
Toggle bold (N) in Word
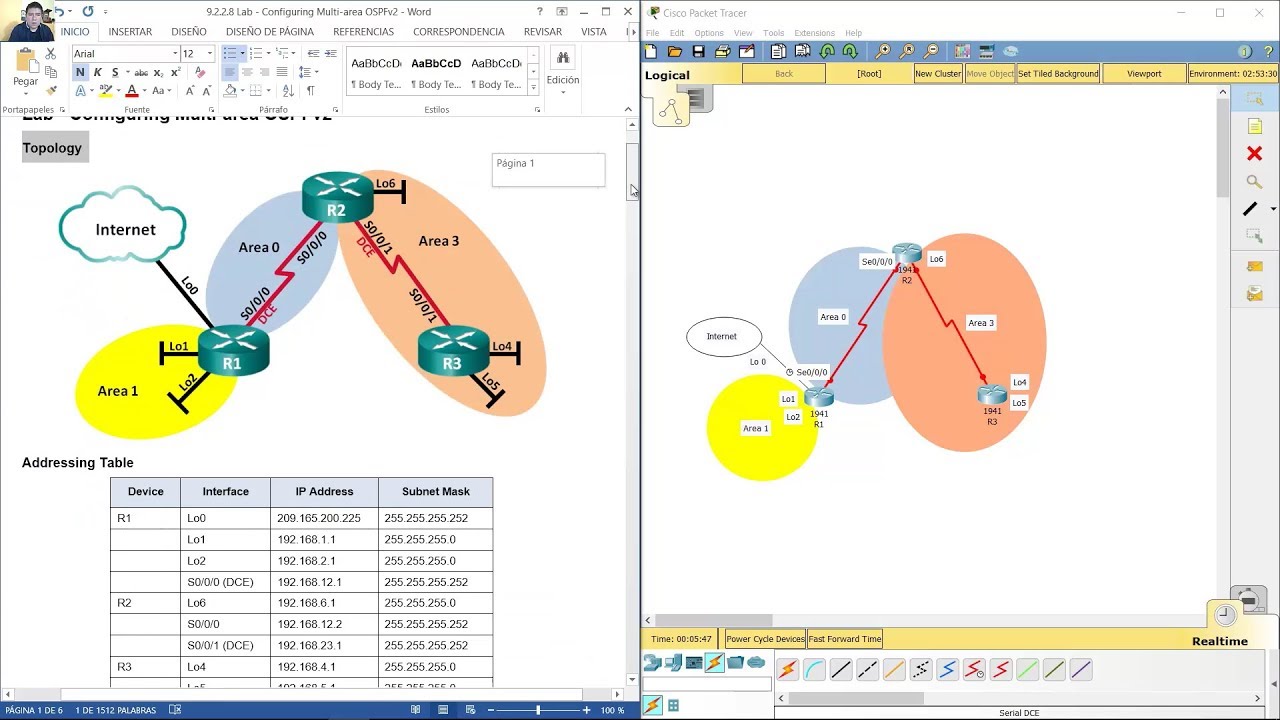pos(80,72)
